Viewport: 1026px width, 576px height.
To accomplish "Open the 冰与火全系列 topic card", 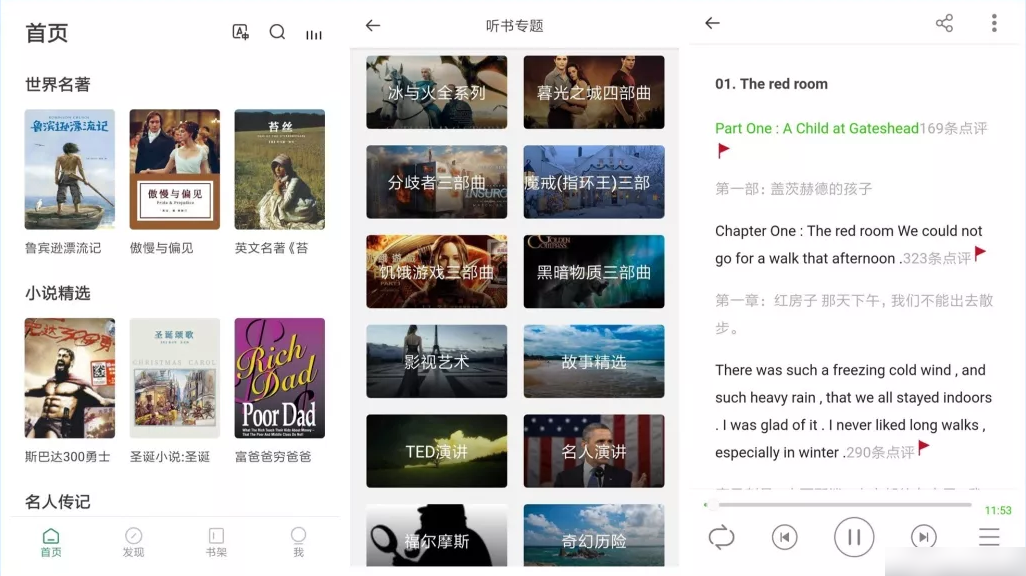I will coord(436,92).
